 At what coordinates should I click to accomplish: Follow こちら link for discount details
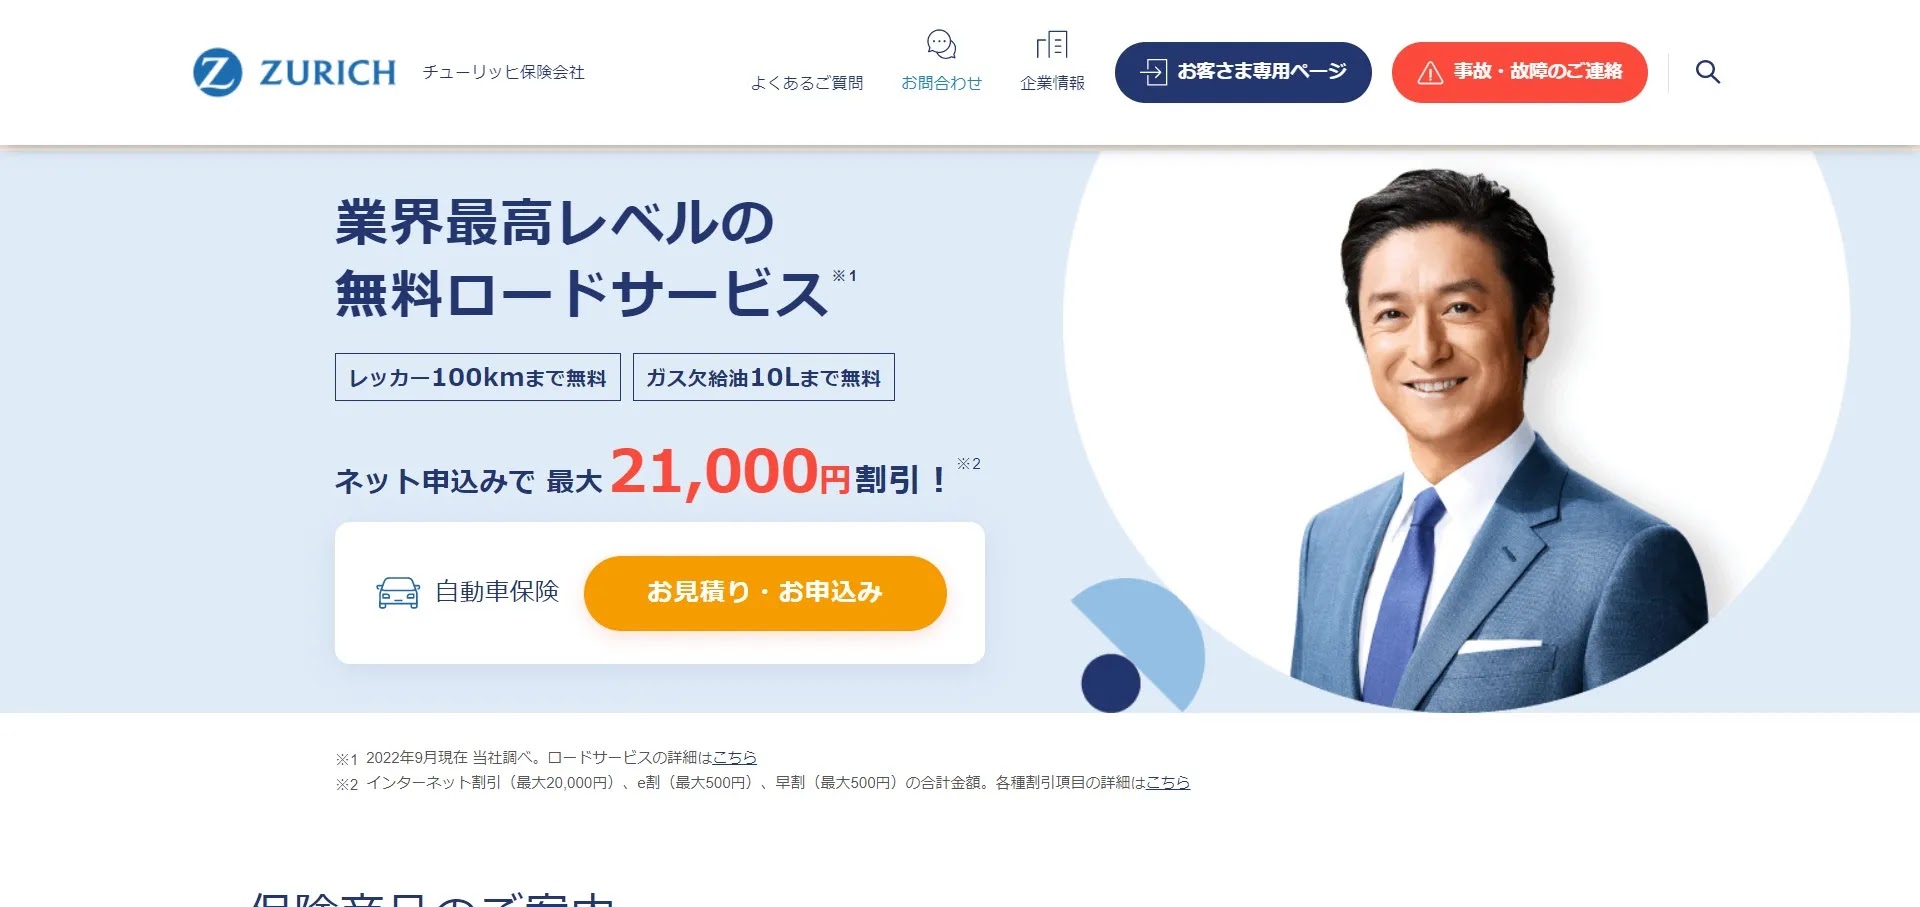pyautogui.click(x=1168, y=783)
